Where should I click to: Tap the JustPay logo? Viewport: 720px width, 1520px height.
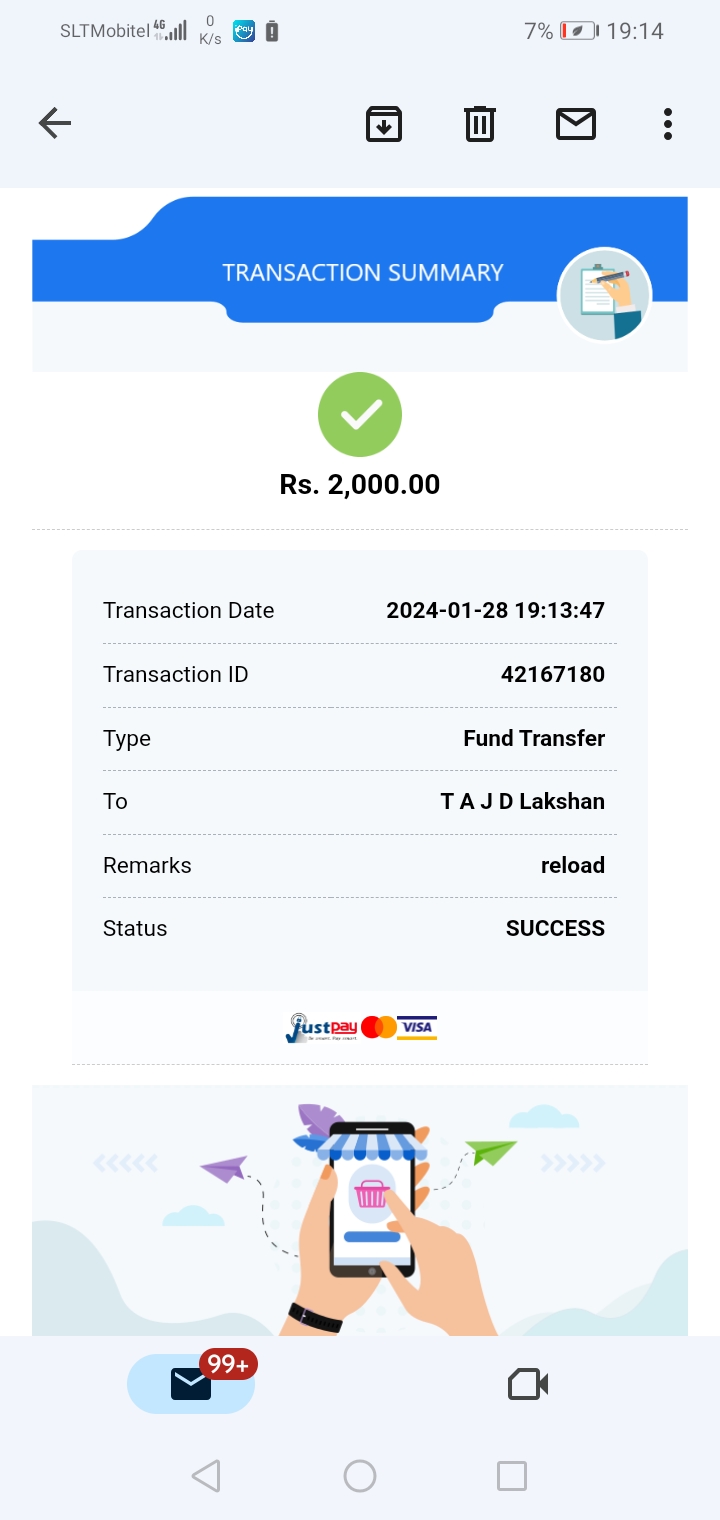321,1028
